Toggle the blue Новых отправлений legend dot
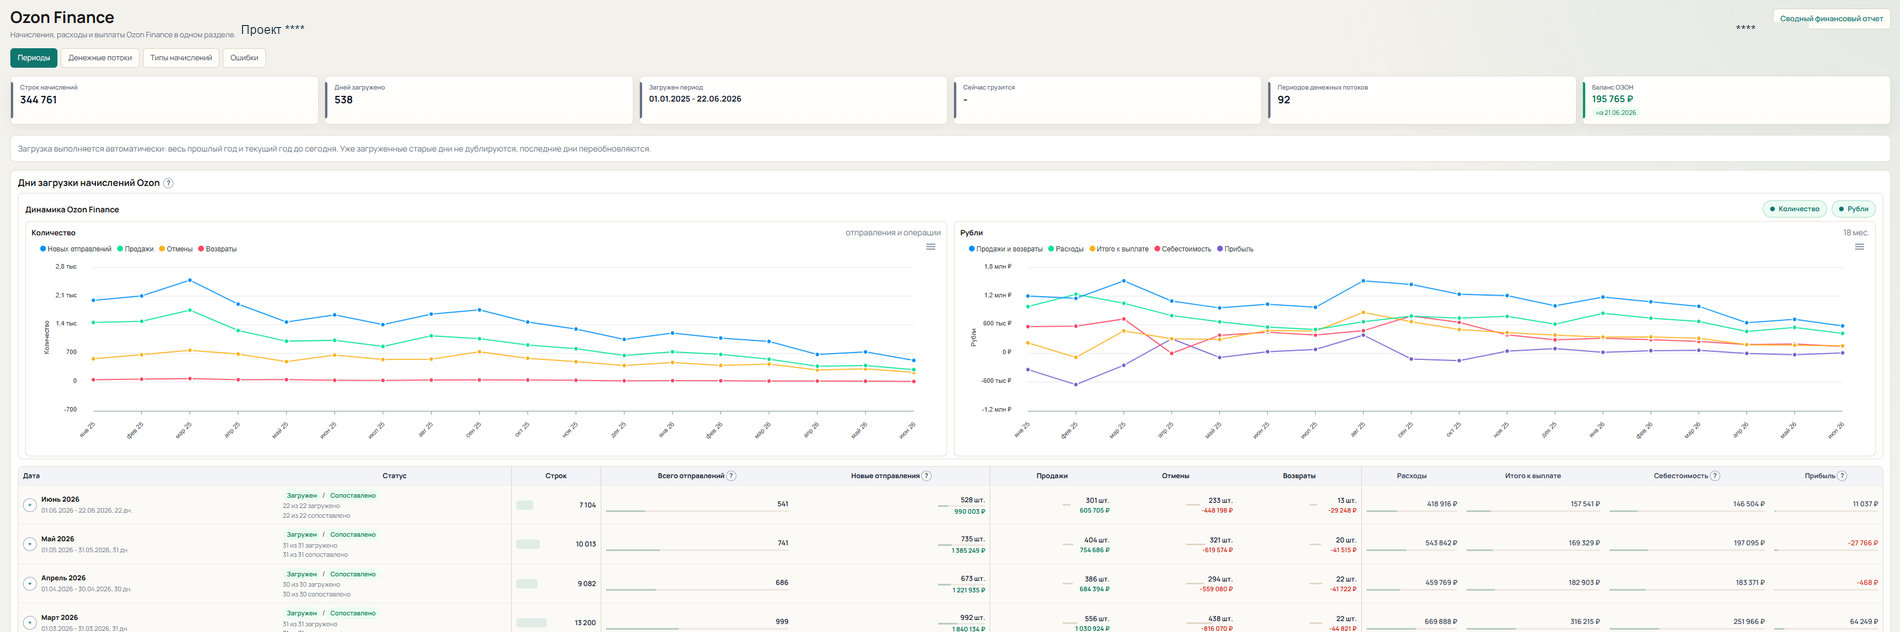 43,249
